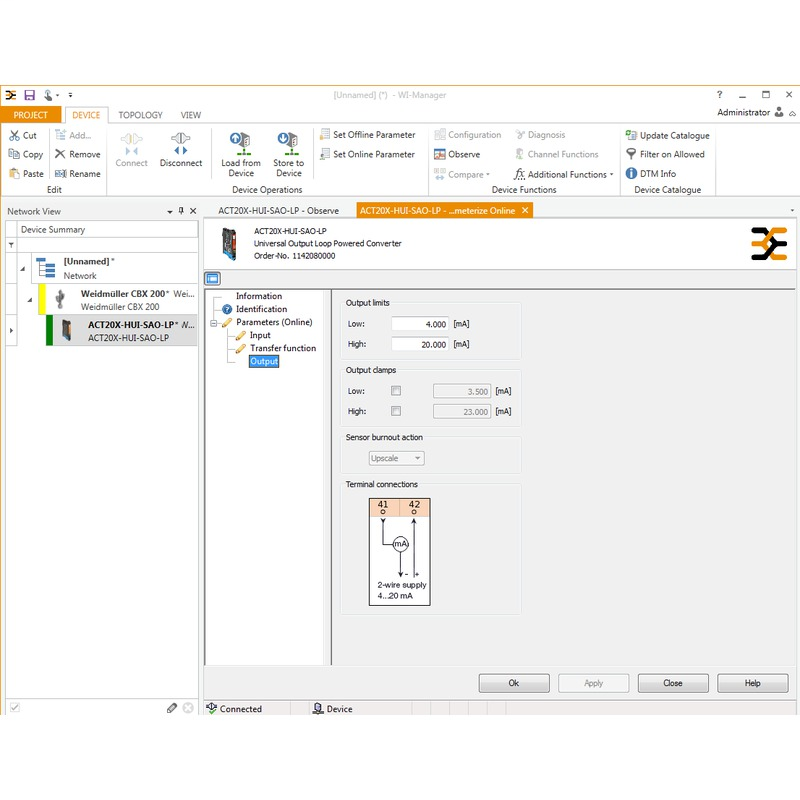Click the WI-Manager logo icon in the title bar

11,95
